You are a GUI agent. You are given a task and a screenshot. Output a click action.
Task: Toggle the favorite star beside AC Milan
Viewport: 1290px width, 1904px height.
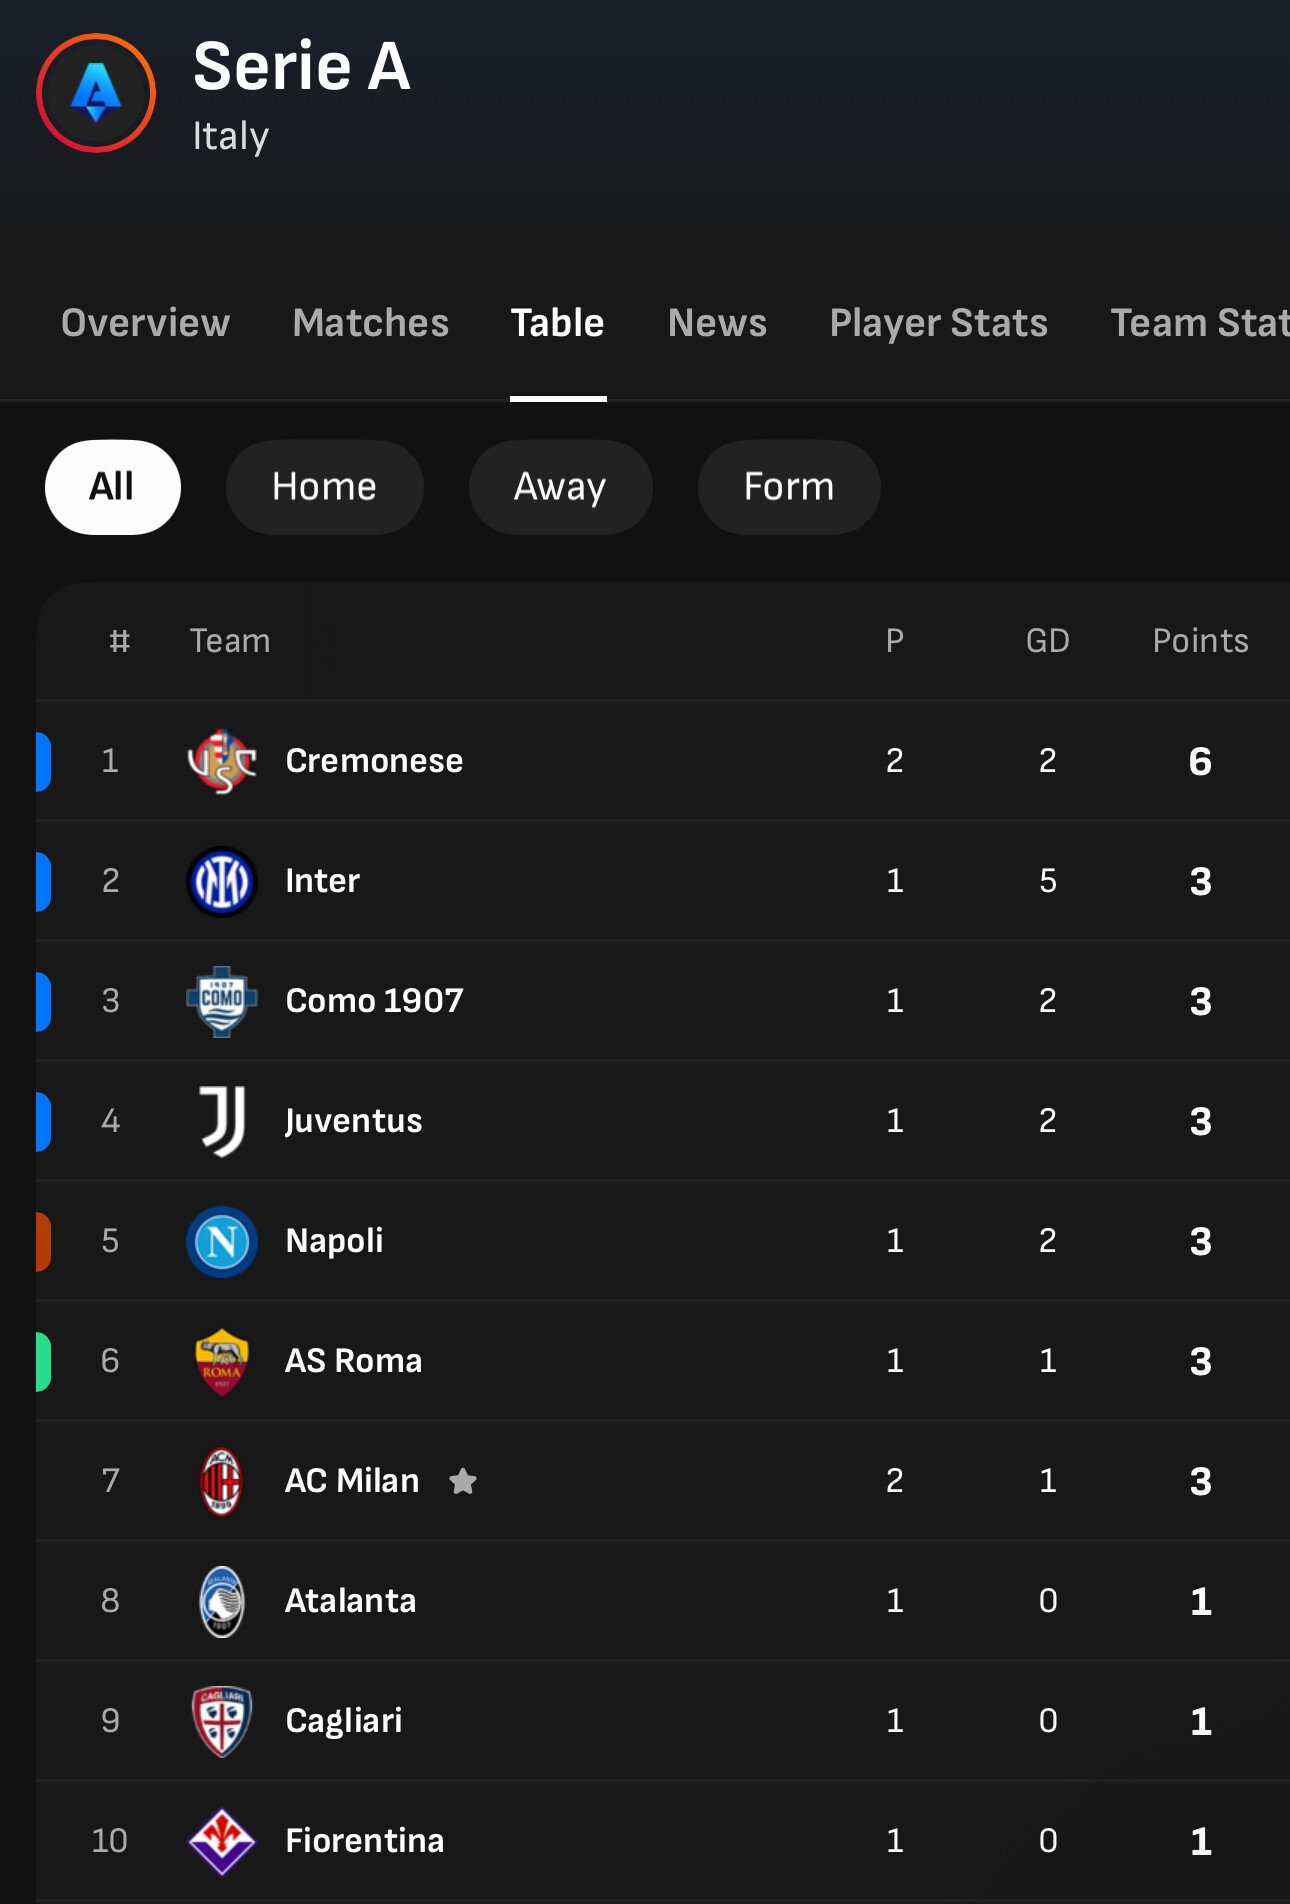click(x=463, y=1481)
